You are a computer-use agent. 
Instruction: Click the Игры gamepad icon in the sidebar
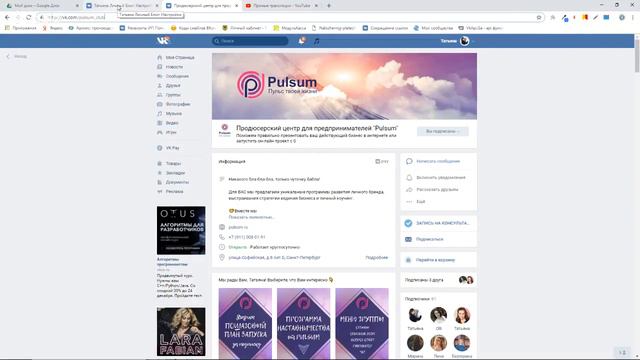(160, 133)
